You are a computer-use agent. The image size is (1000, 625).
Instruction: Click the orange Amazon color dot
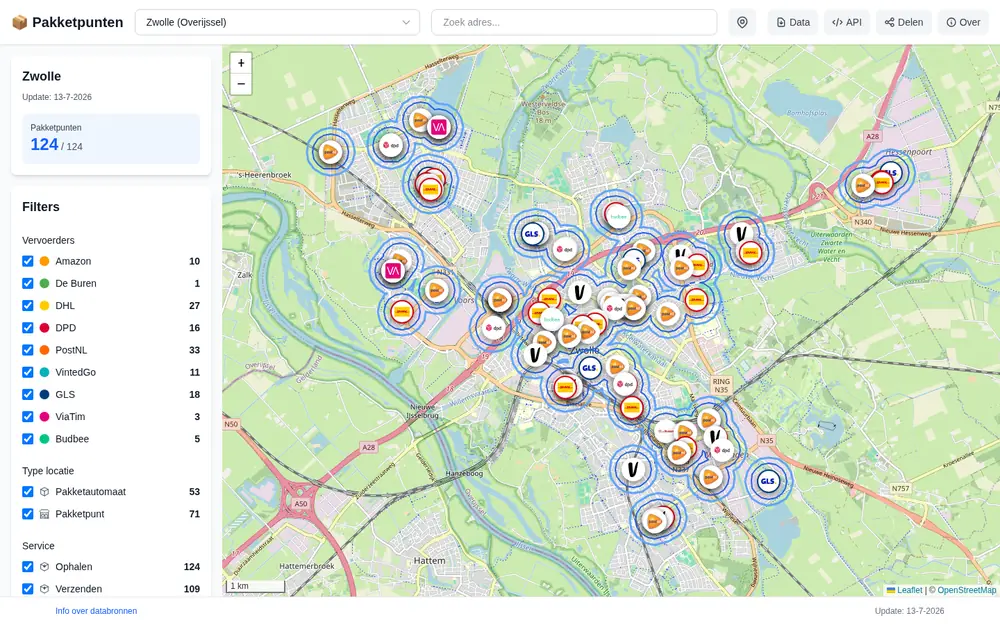(x=45, y=261)
